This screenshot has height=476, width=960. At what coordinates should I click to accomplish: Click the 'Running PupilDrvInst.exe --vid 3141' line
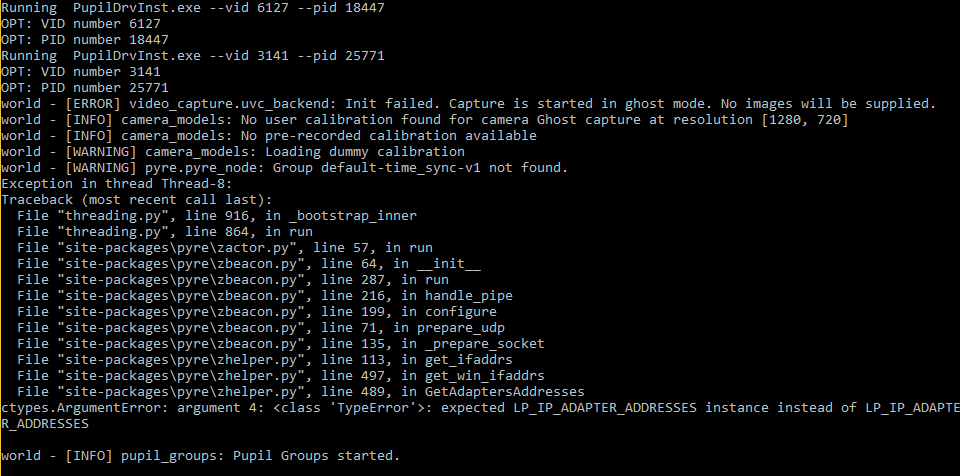coord(193,56)
